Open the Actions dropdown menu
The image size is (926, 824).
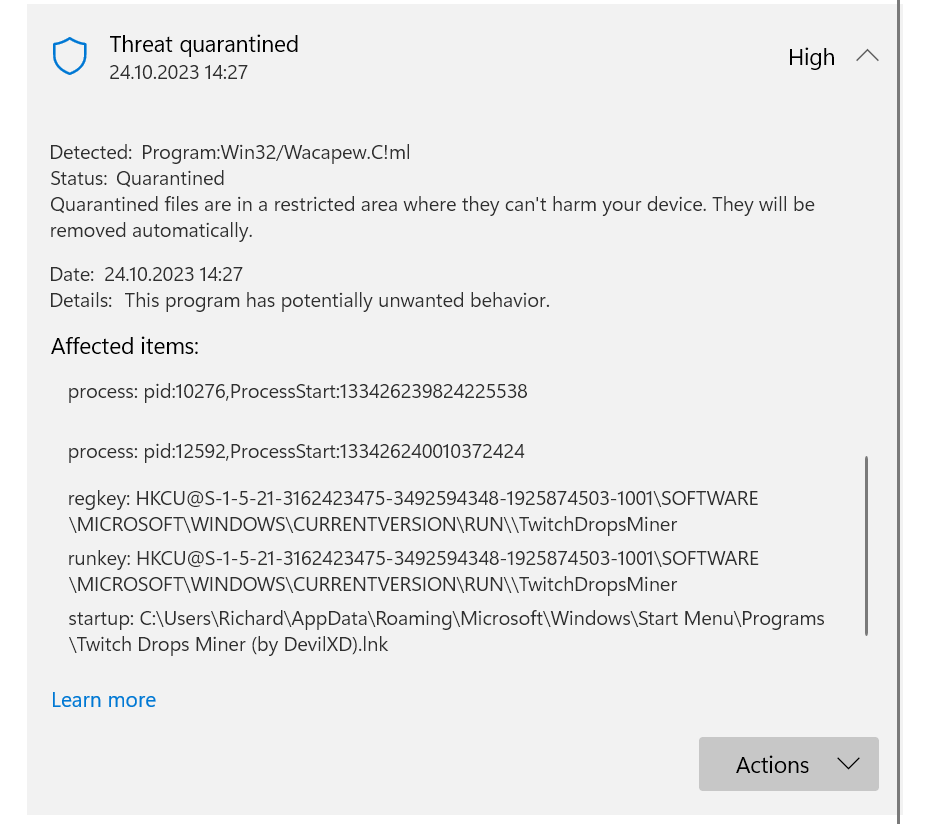coord(789,764)
